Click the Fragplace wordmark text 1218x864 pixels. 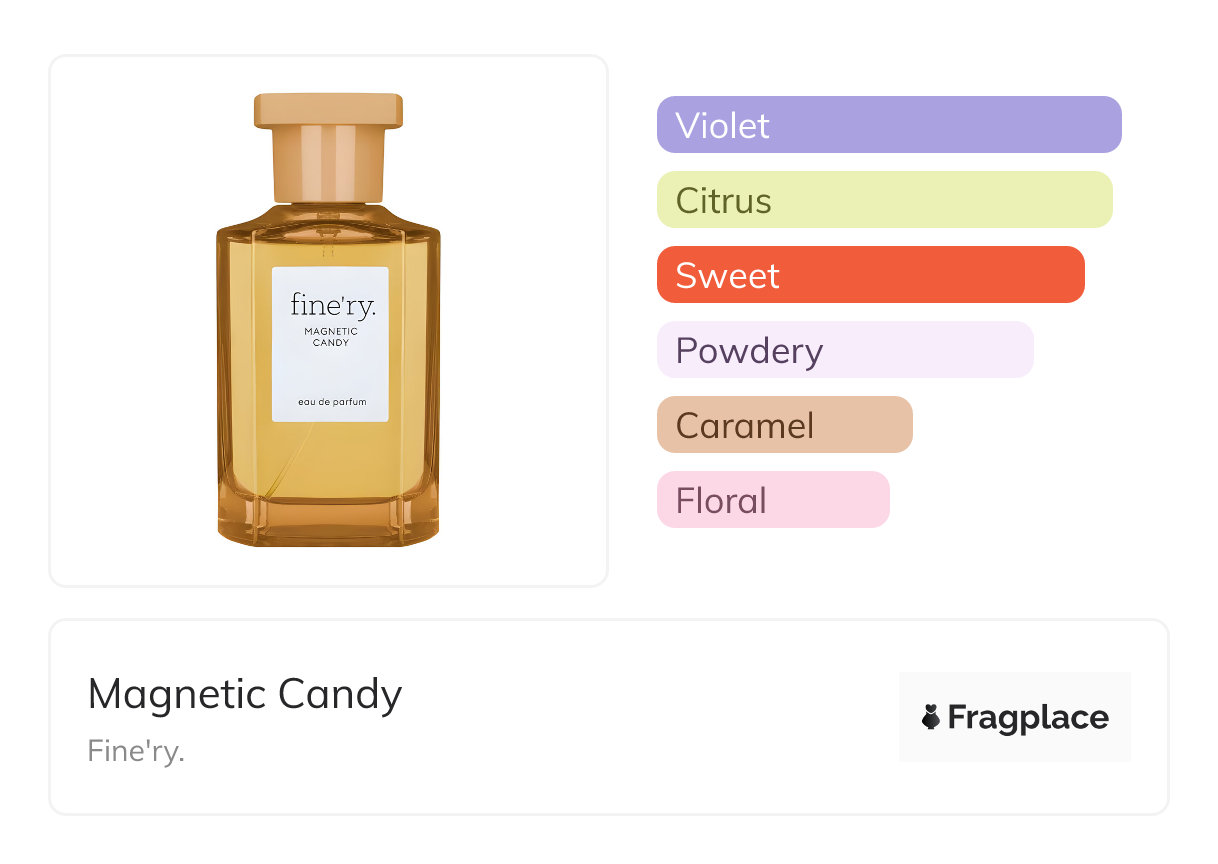coord(1028,718)
